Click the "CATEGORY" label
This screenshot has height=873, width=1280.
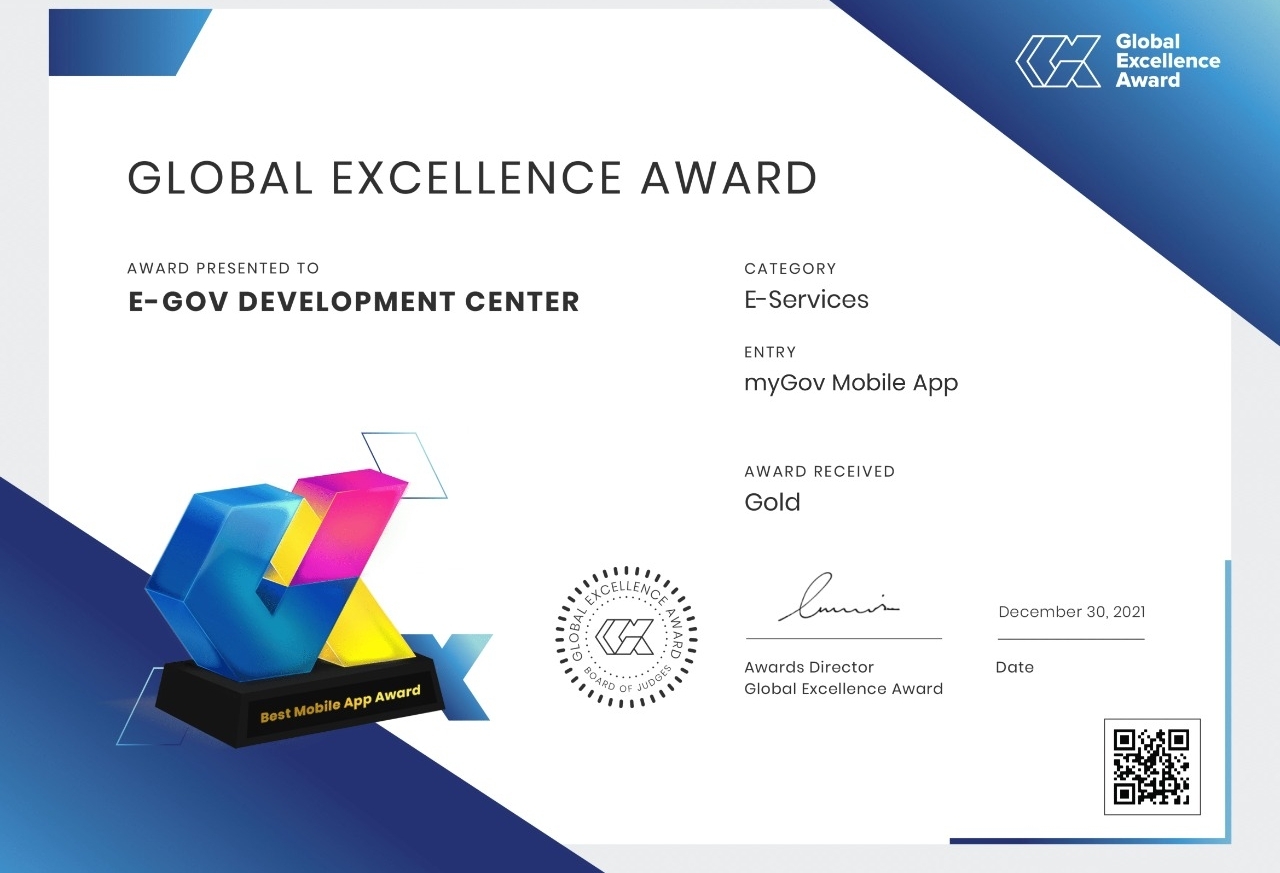790,268
